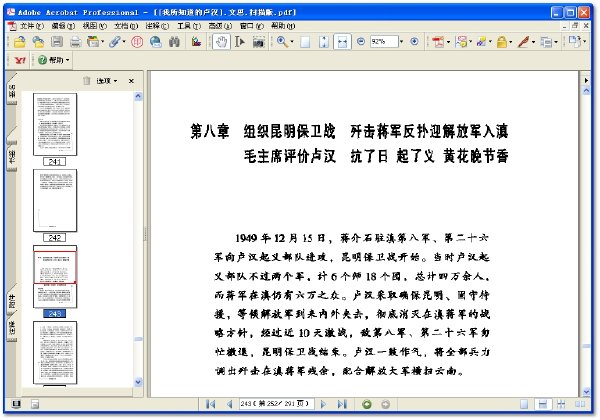Open the 工具 menu
This screenshot has height=420, width=600.
tap(189, 26)
